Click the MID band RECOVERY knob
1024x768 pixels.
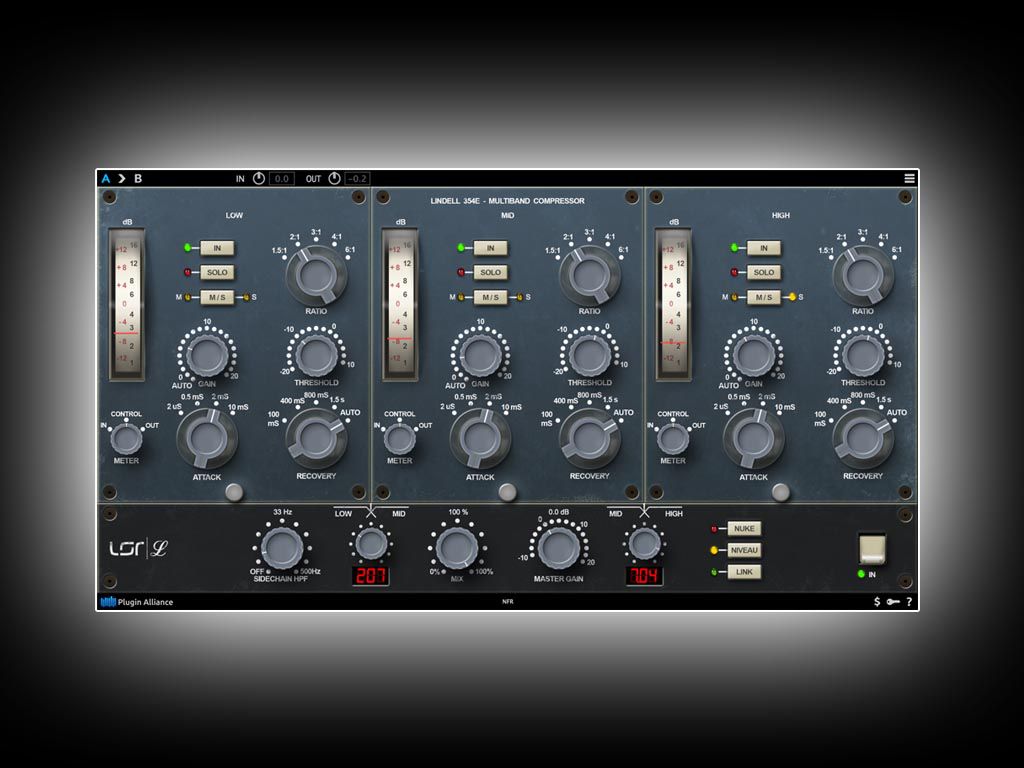tap(590, 438)
